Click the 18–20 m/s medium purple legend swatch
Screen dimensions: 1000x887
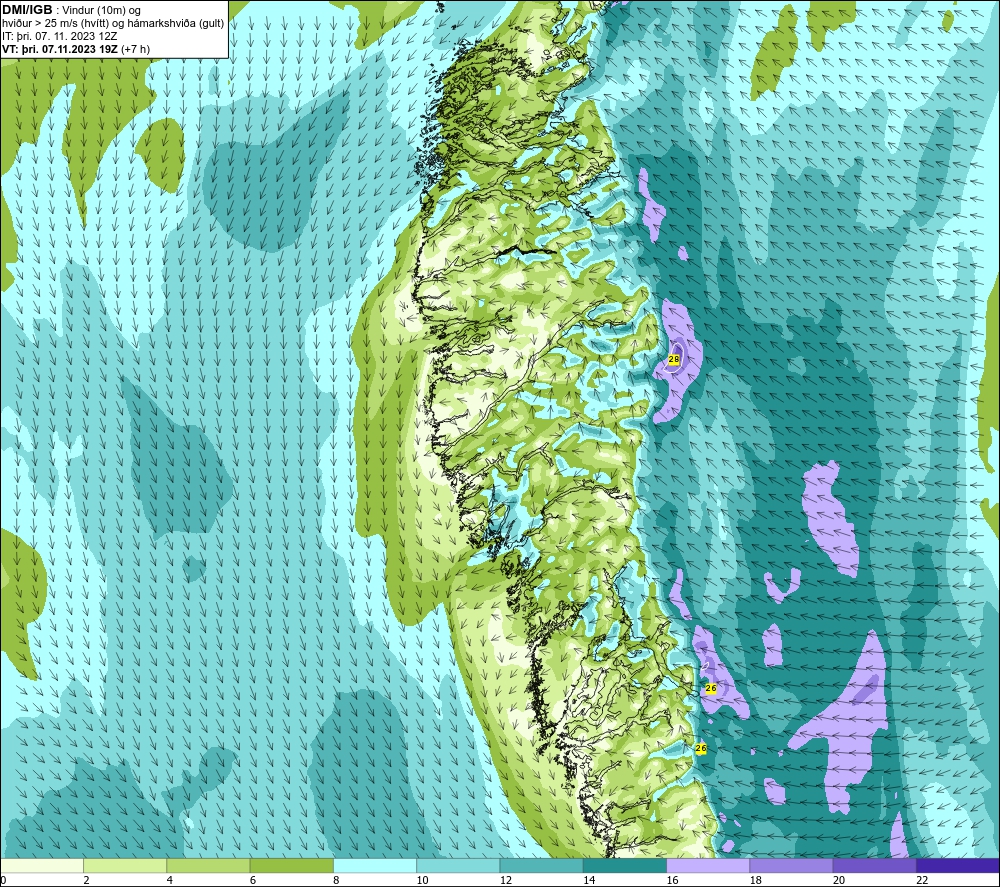point(791,865)
